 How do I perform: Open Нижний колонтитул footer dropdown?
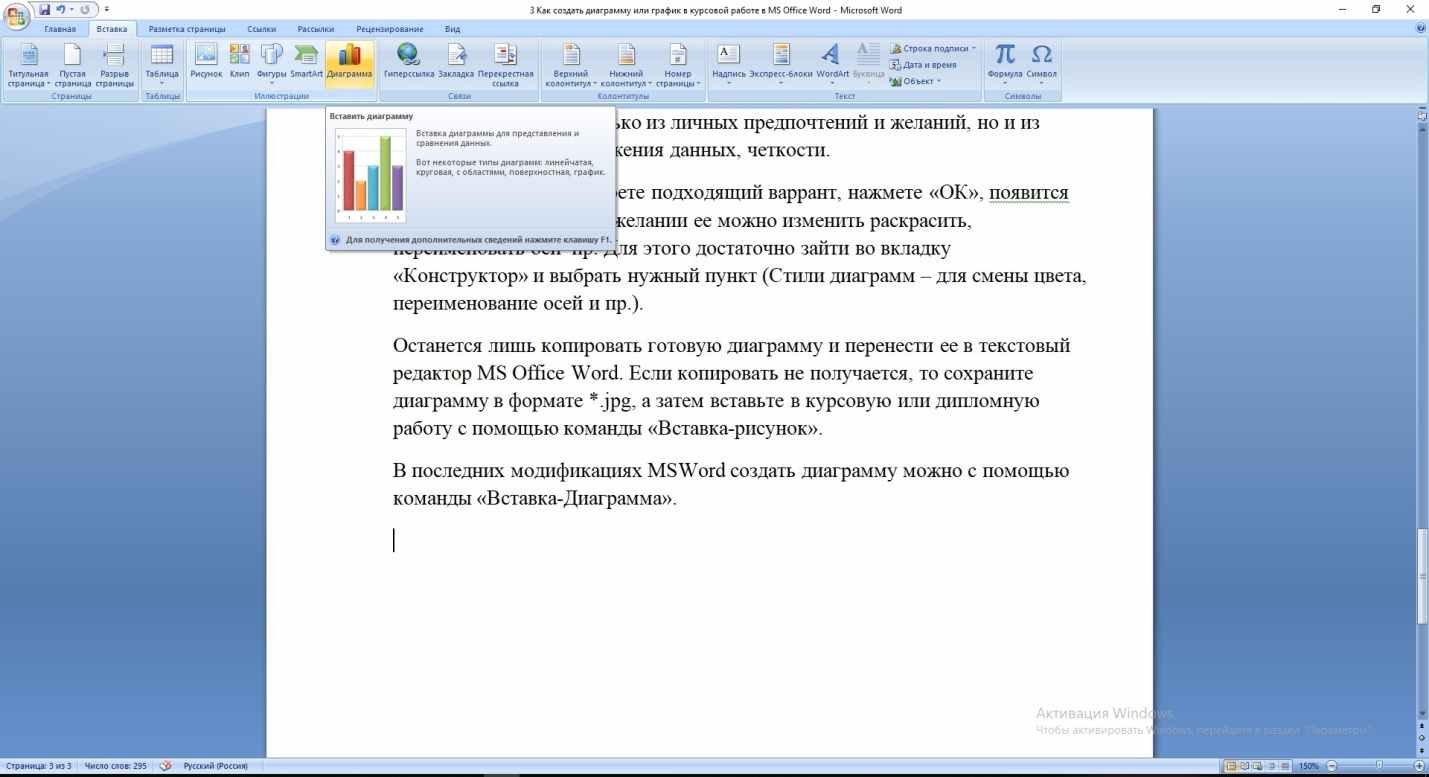(x=626, y=64)
